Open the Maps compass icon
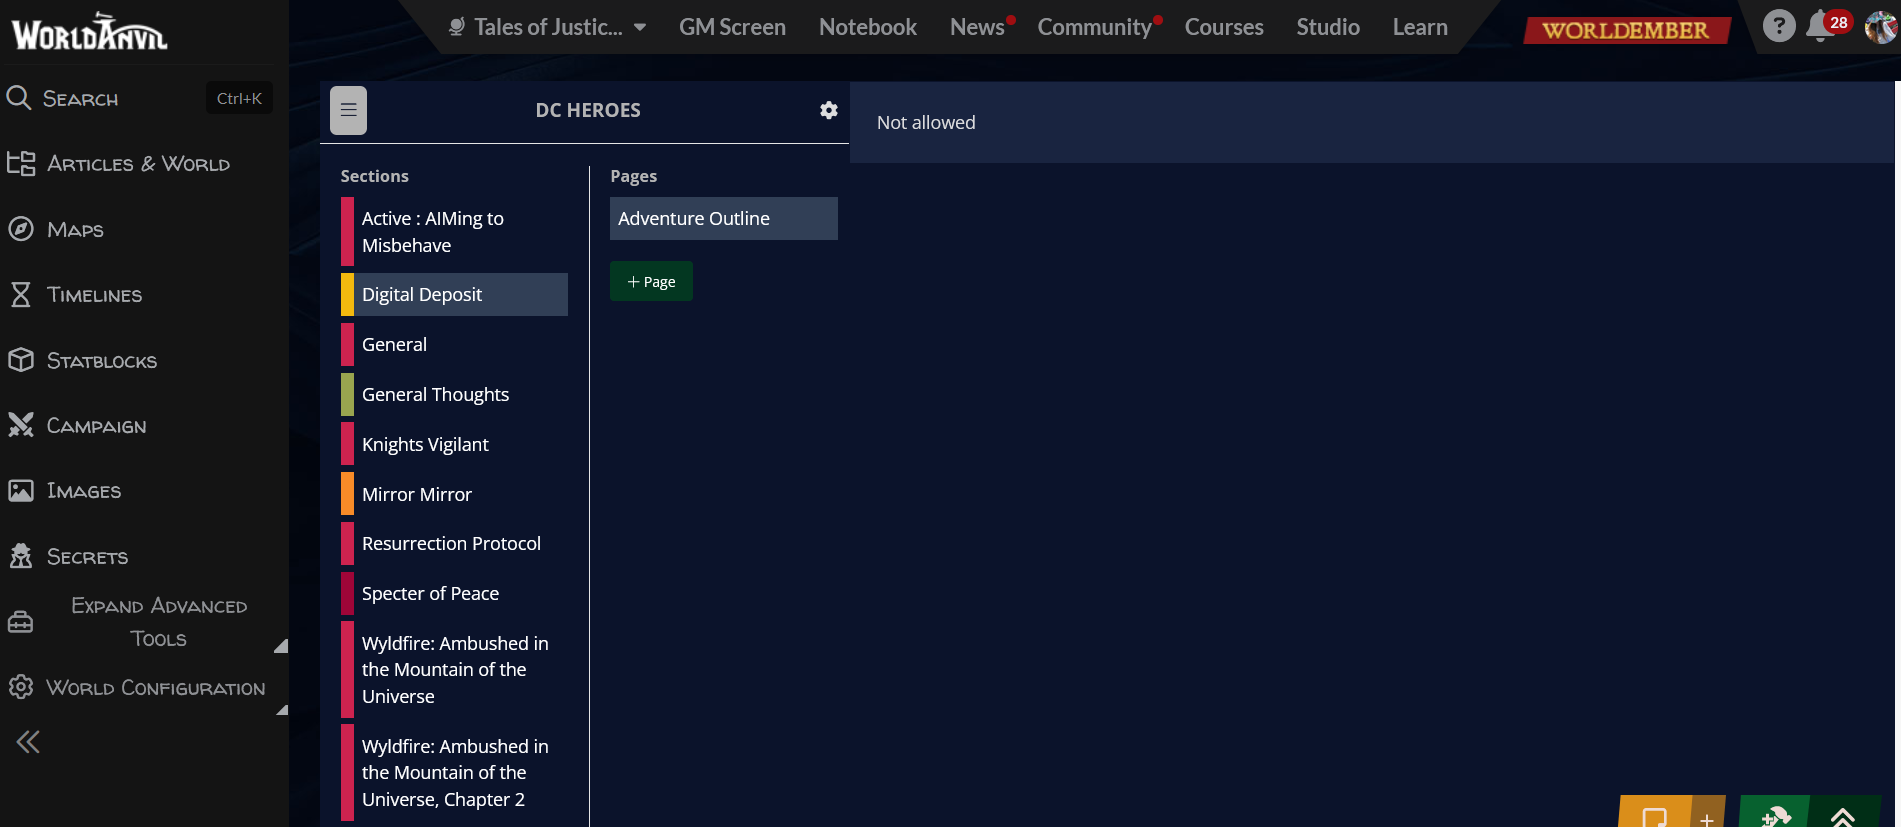Viewport: 1901px width, 827px height. [x=21, y=229]
